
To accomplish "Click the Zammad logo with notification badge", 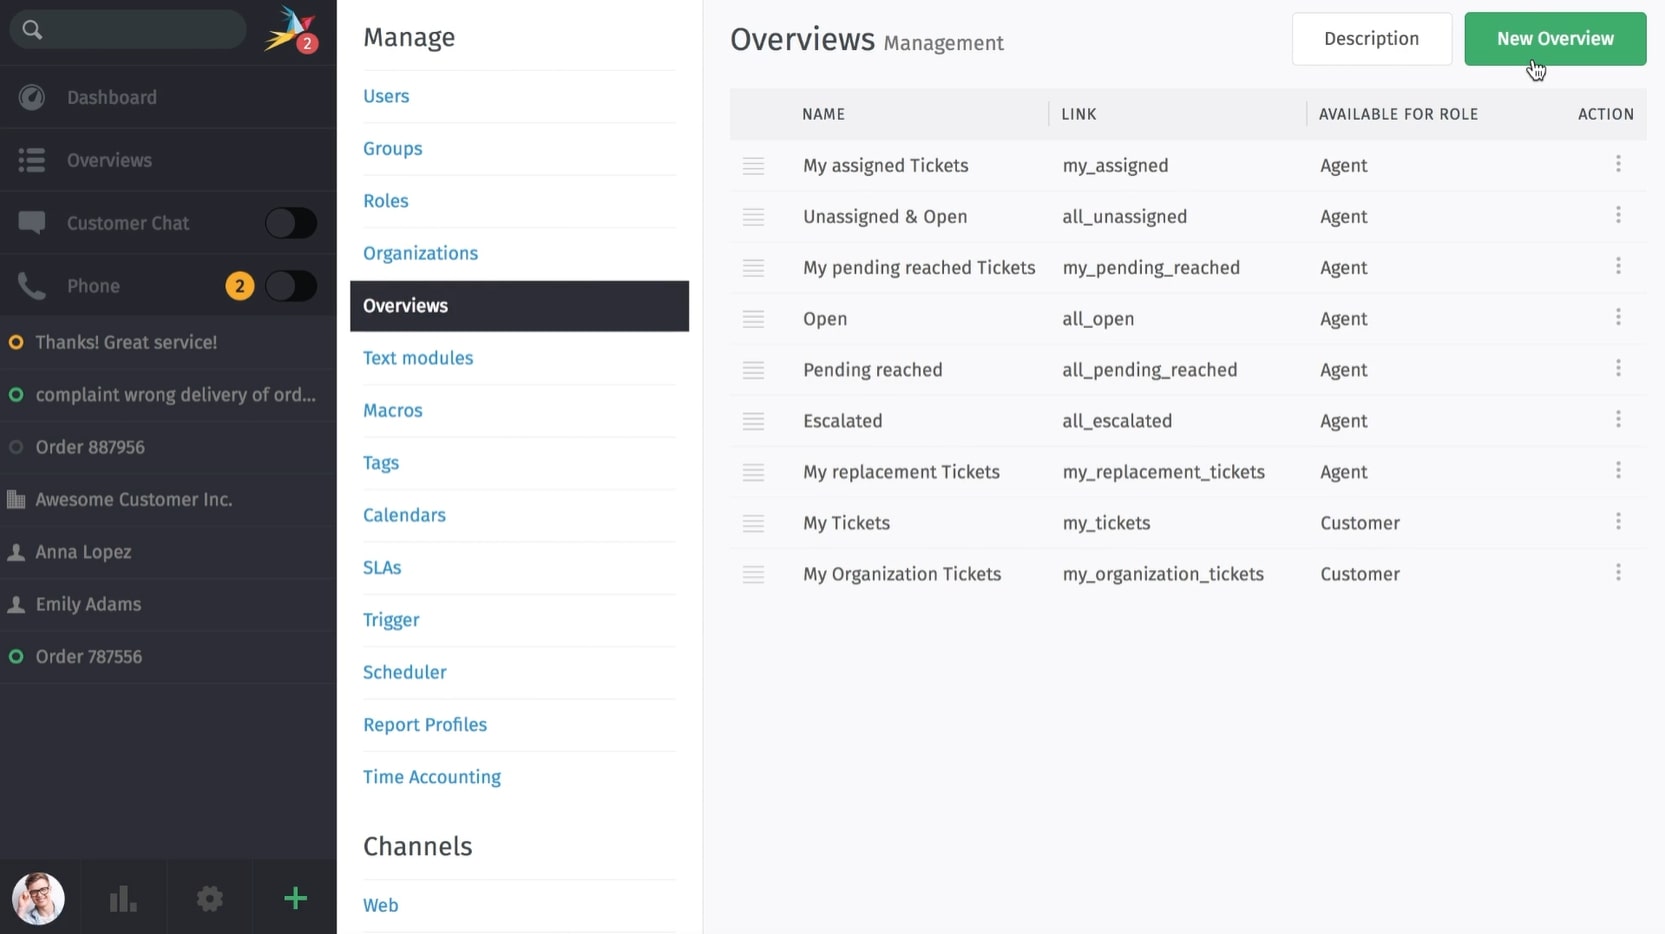I will click(289, 29).
